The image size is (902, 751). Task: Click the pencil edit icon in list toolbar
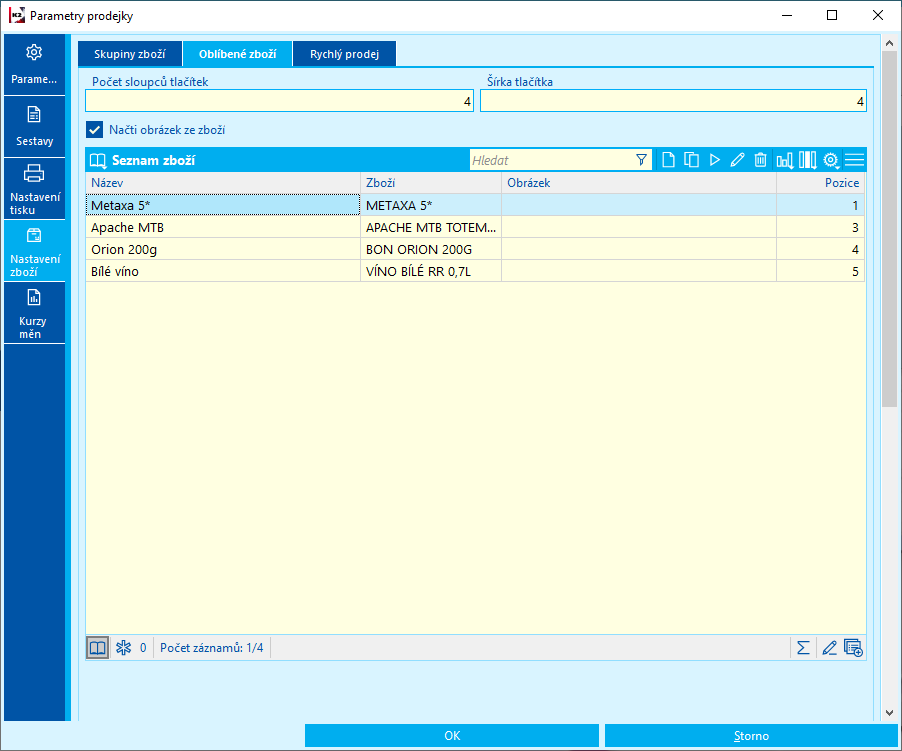point(737,160)
